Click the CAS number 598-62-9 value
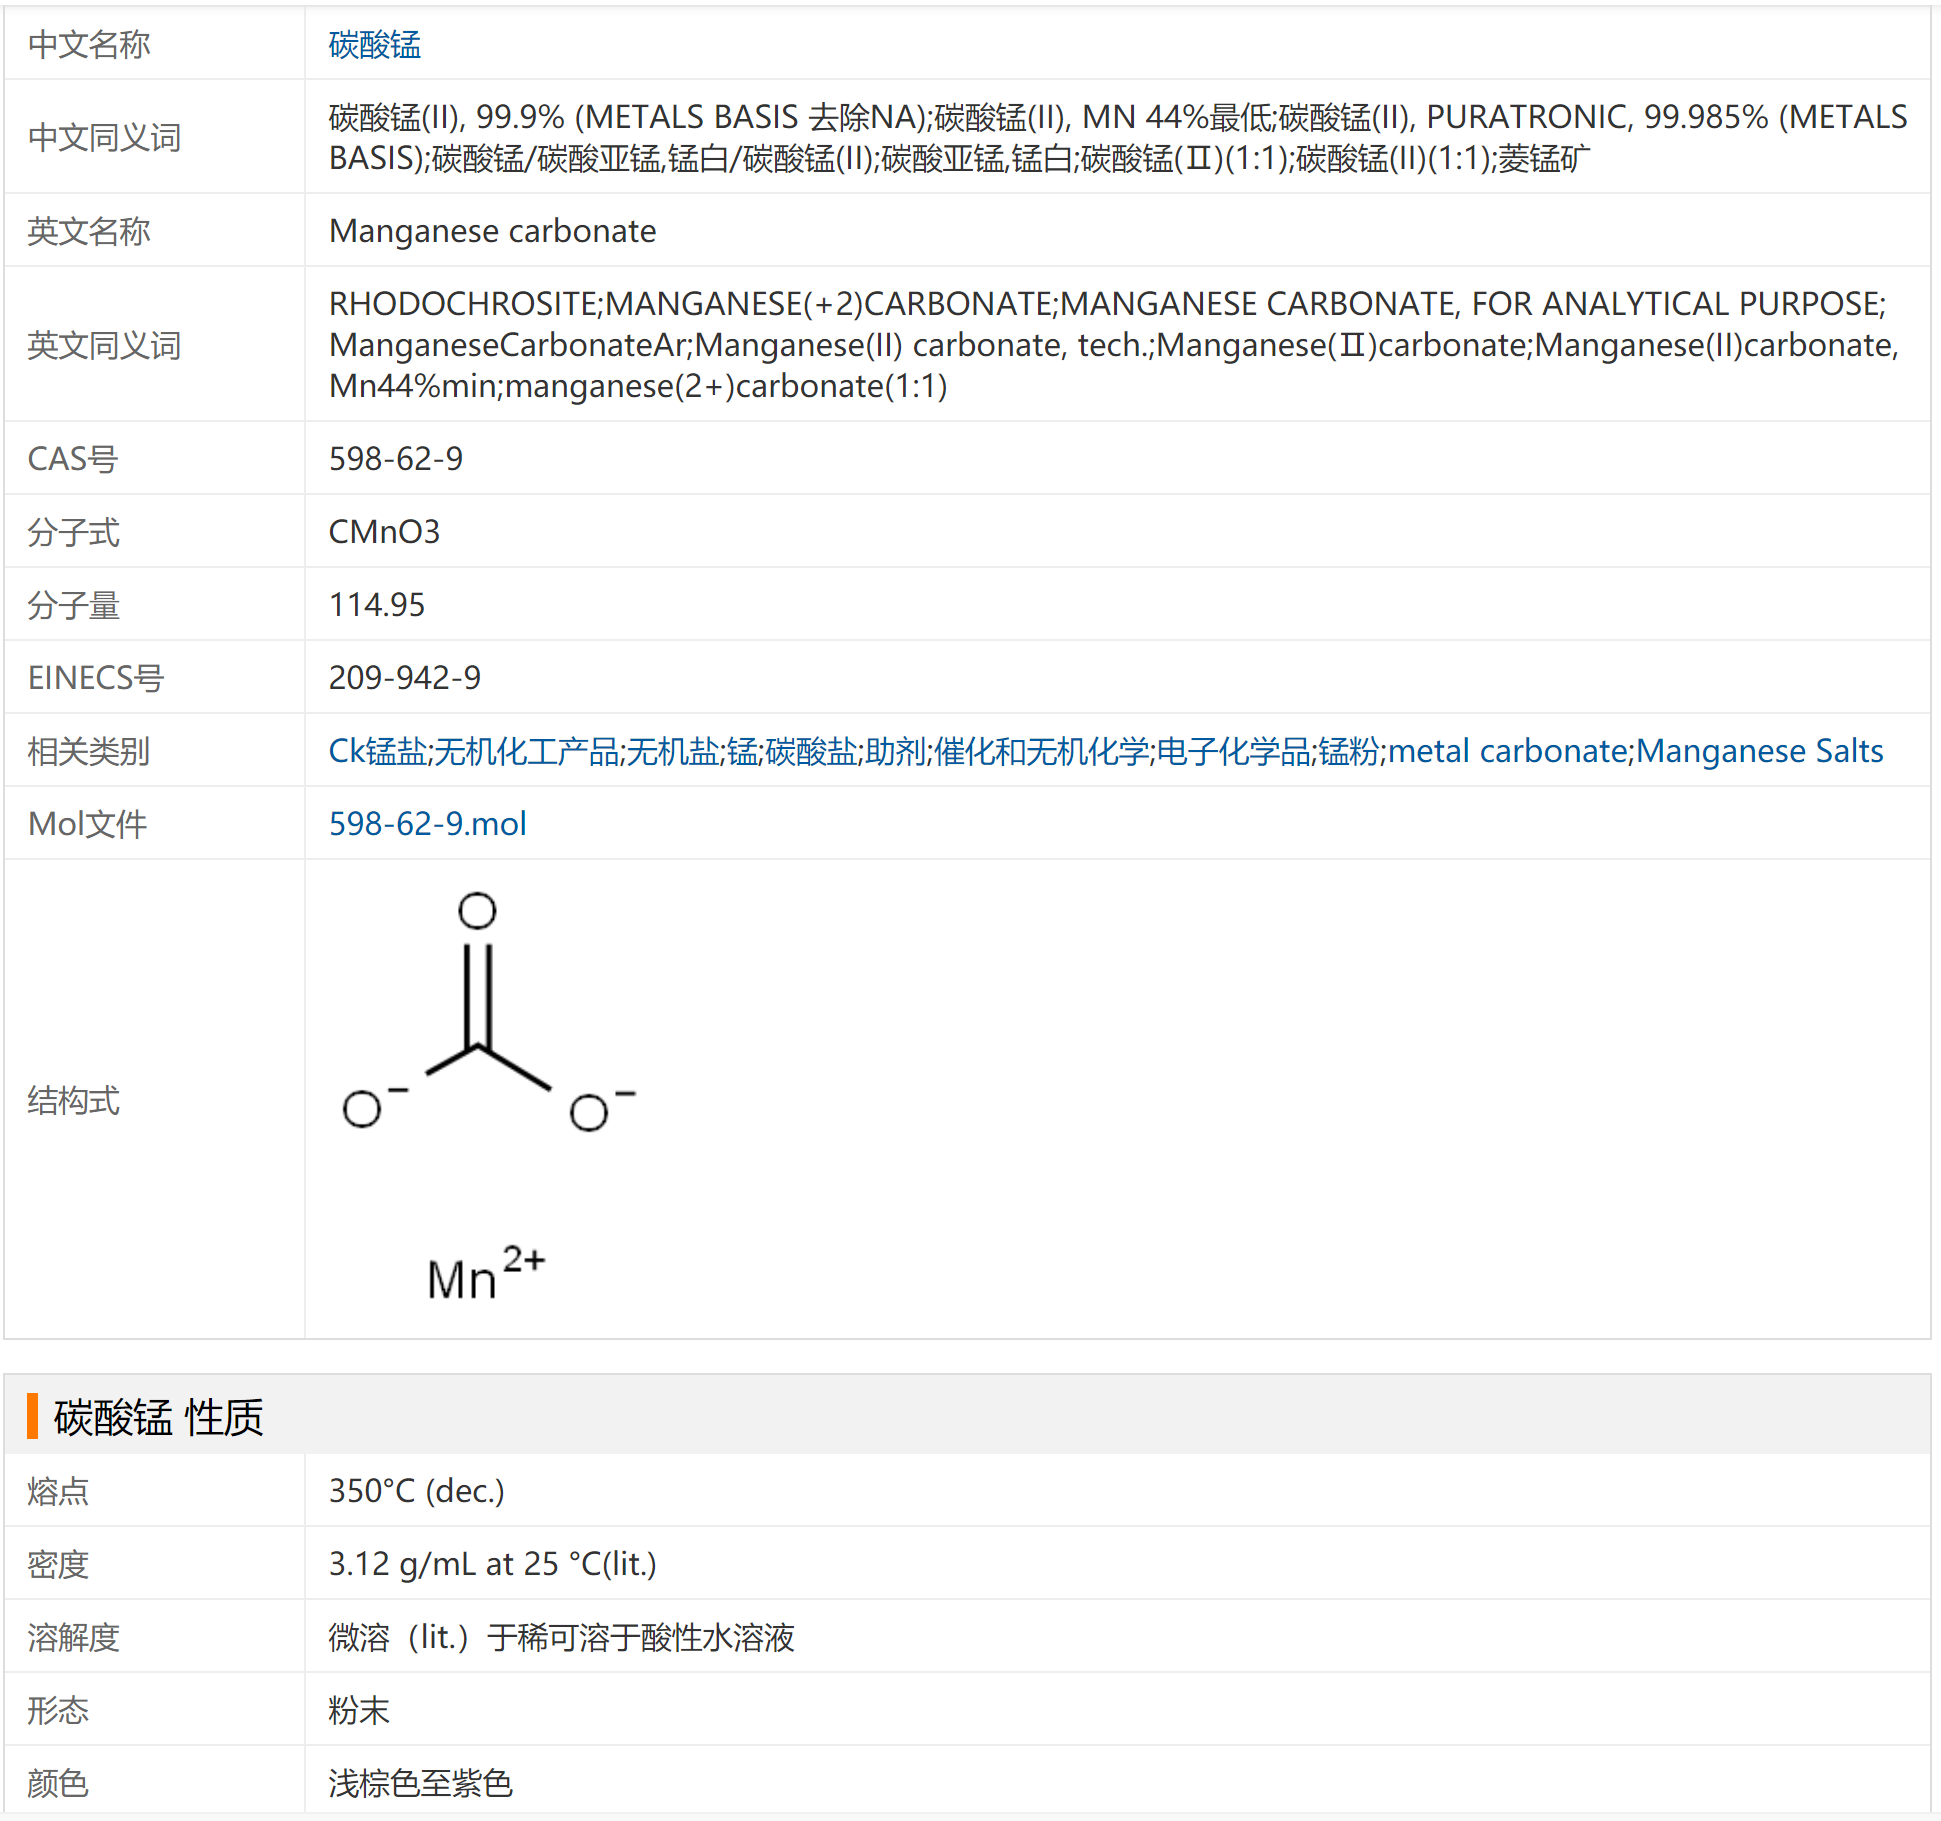The width and height of the screenshot is (1941, 1821). (396, 458)
